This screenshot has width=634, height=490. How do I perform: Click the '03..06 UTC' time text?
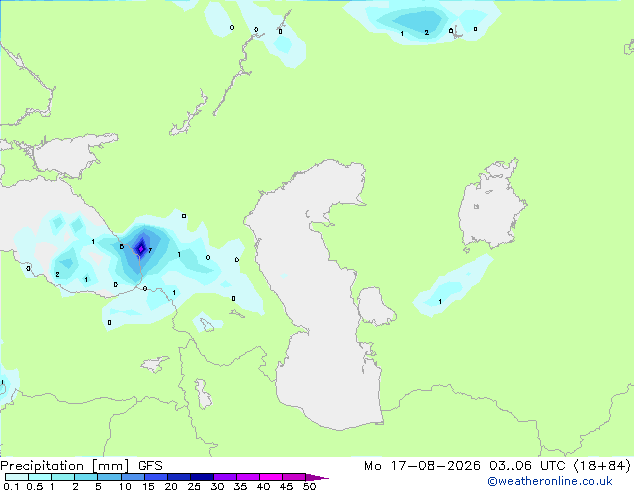(527, 466)
